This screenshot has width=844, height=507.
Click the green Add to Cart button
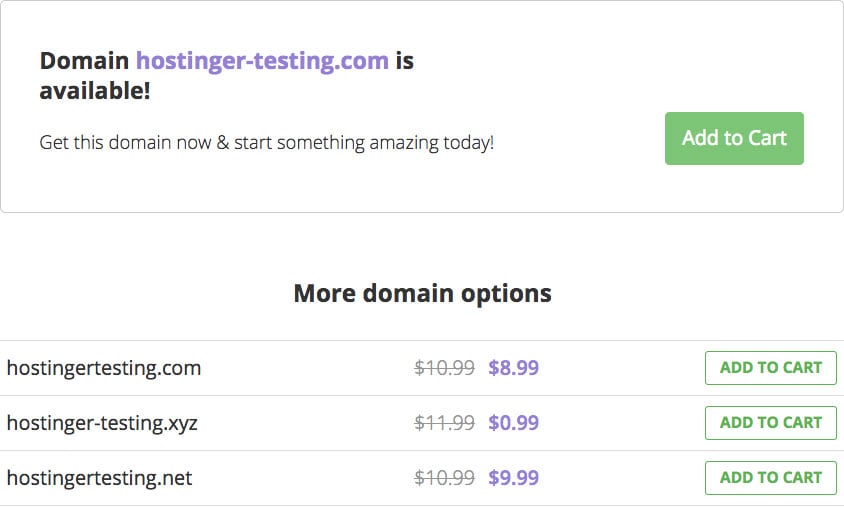[734, 138]
